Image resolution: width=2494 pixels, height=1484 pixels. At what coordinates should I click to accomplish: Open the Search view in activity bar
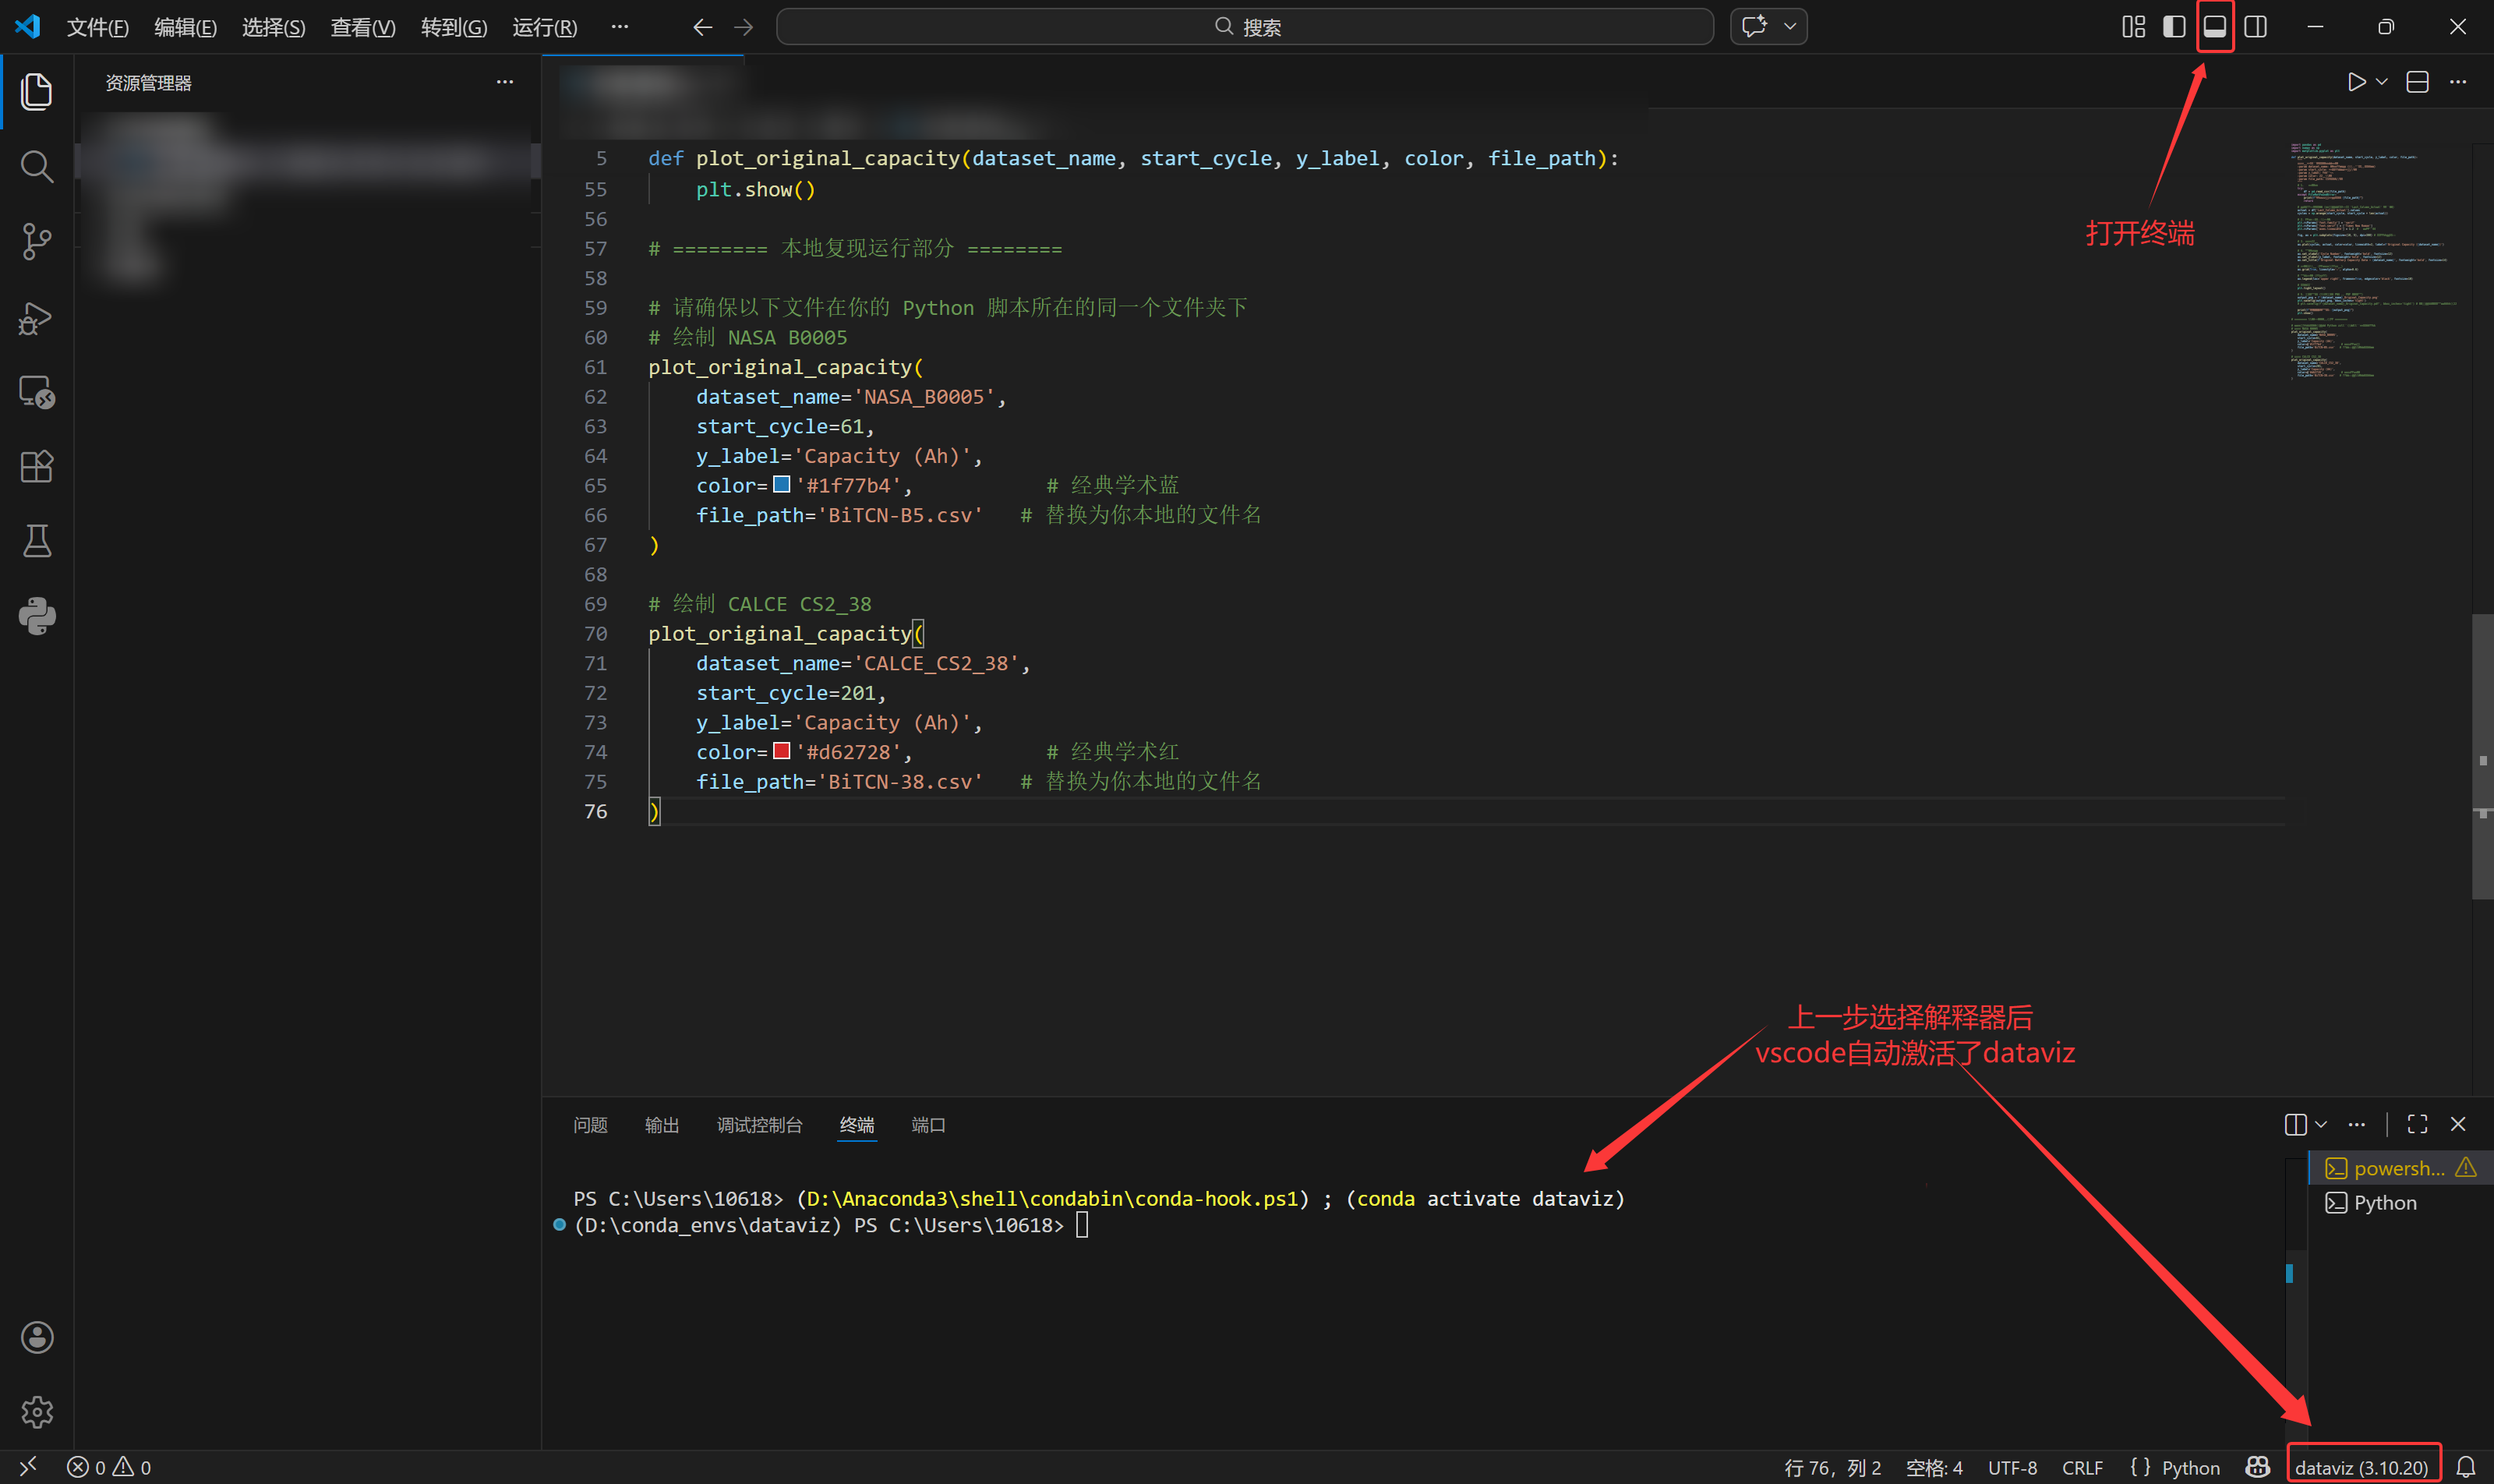(37, 166)
